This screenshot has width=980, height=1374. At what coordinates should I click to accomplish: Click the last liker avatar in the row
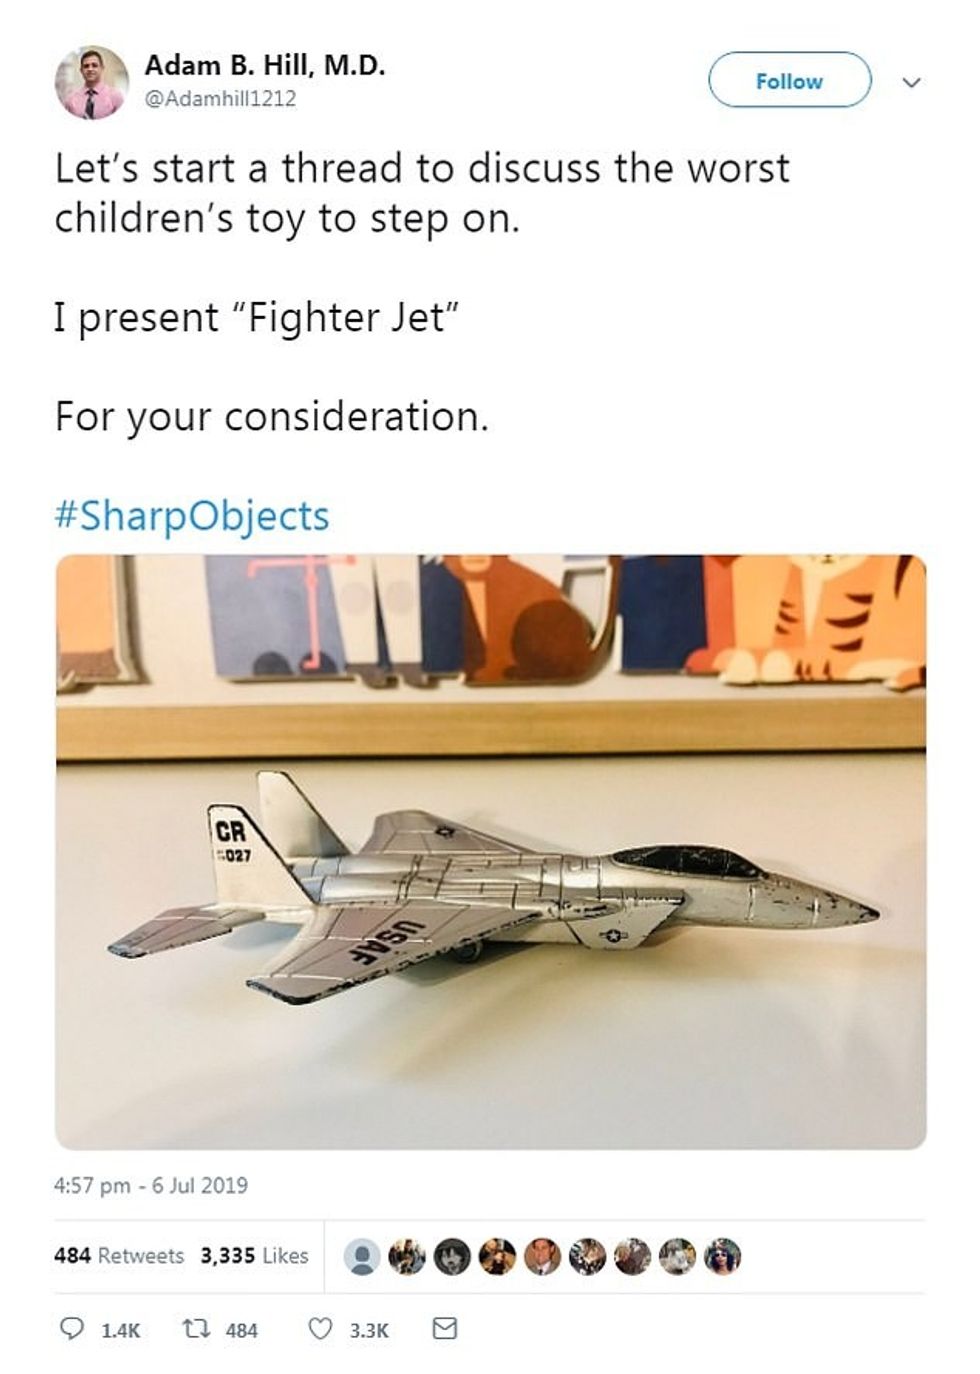tap(723, 1257)
